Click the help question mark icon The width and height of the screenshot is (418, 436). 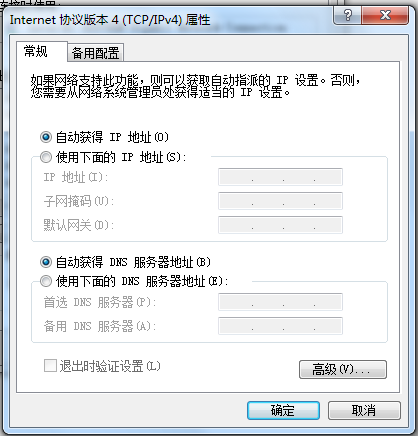(x=347, y=15)
